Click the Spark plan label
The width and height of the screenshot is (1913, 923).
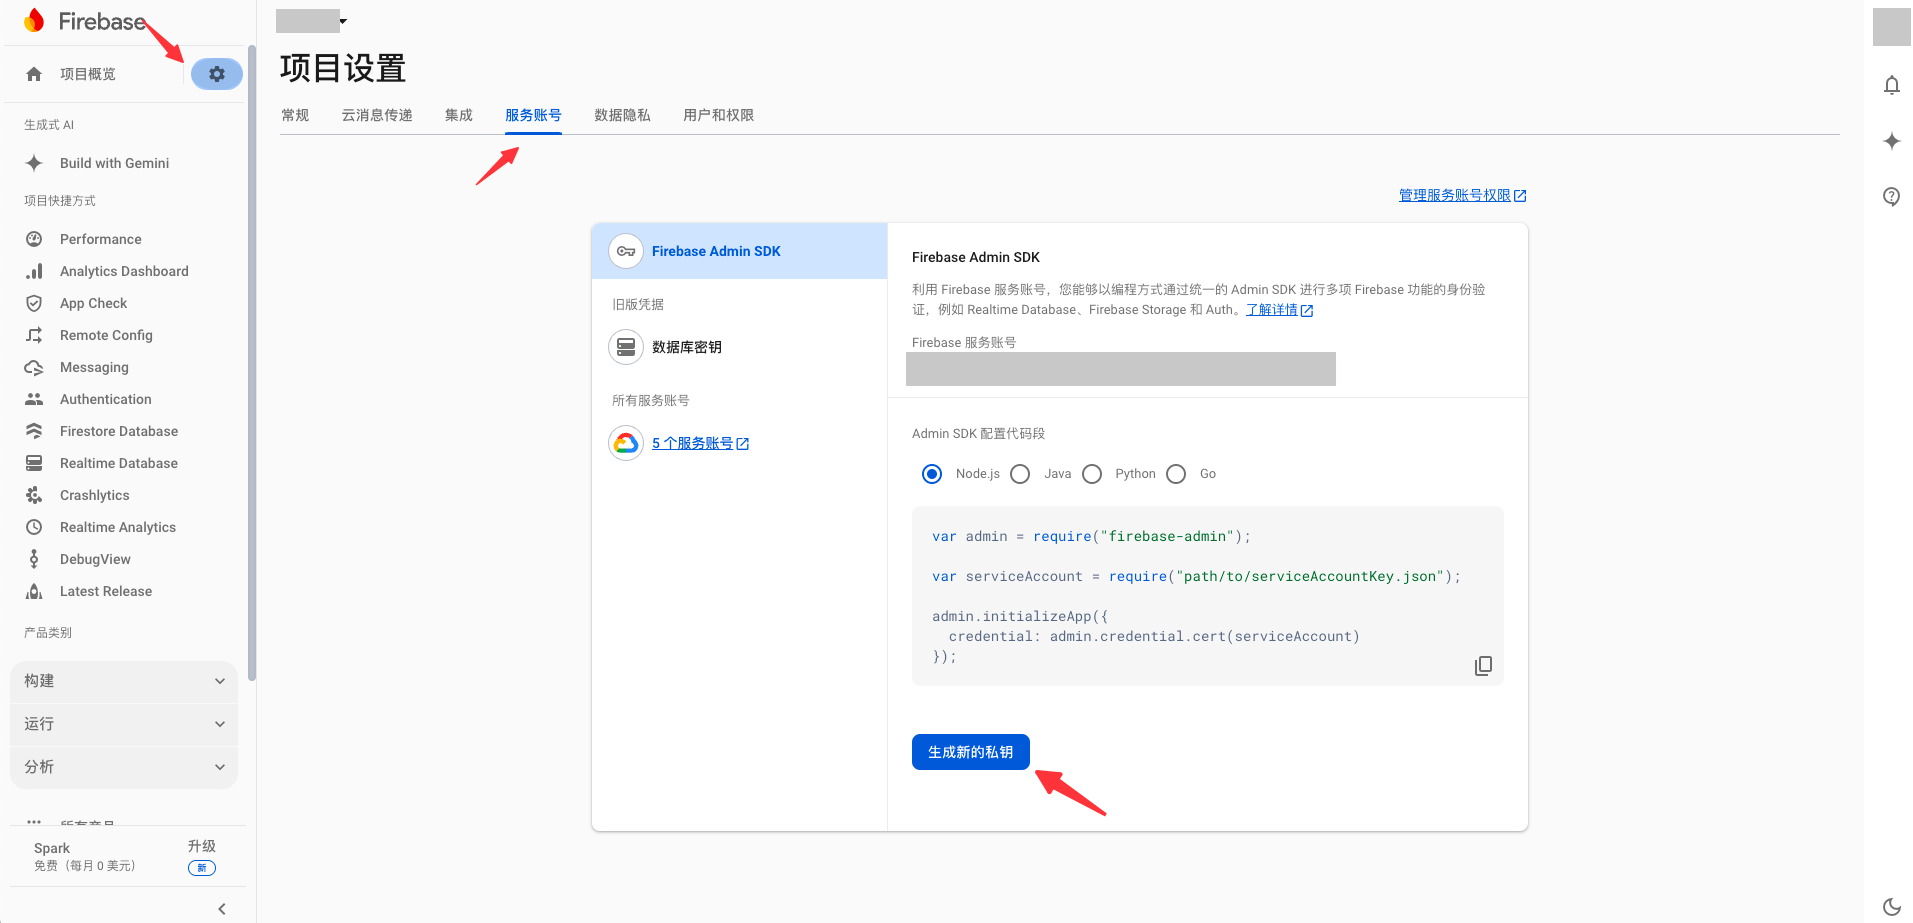click(x=52, y=848)
